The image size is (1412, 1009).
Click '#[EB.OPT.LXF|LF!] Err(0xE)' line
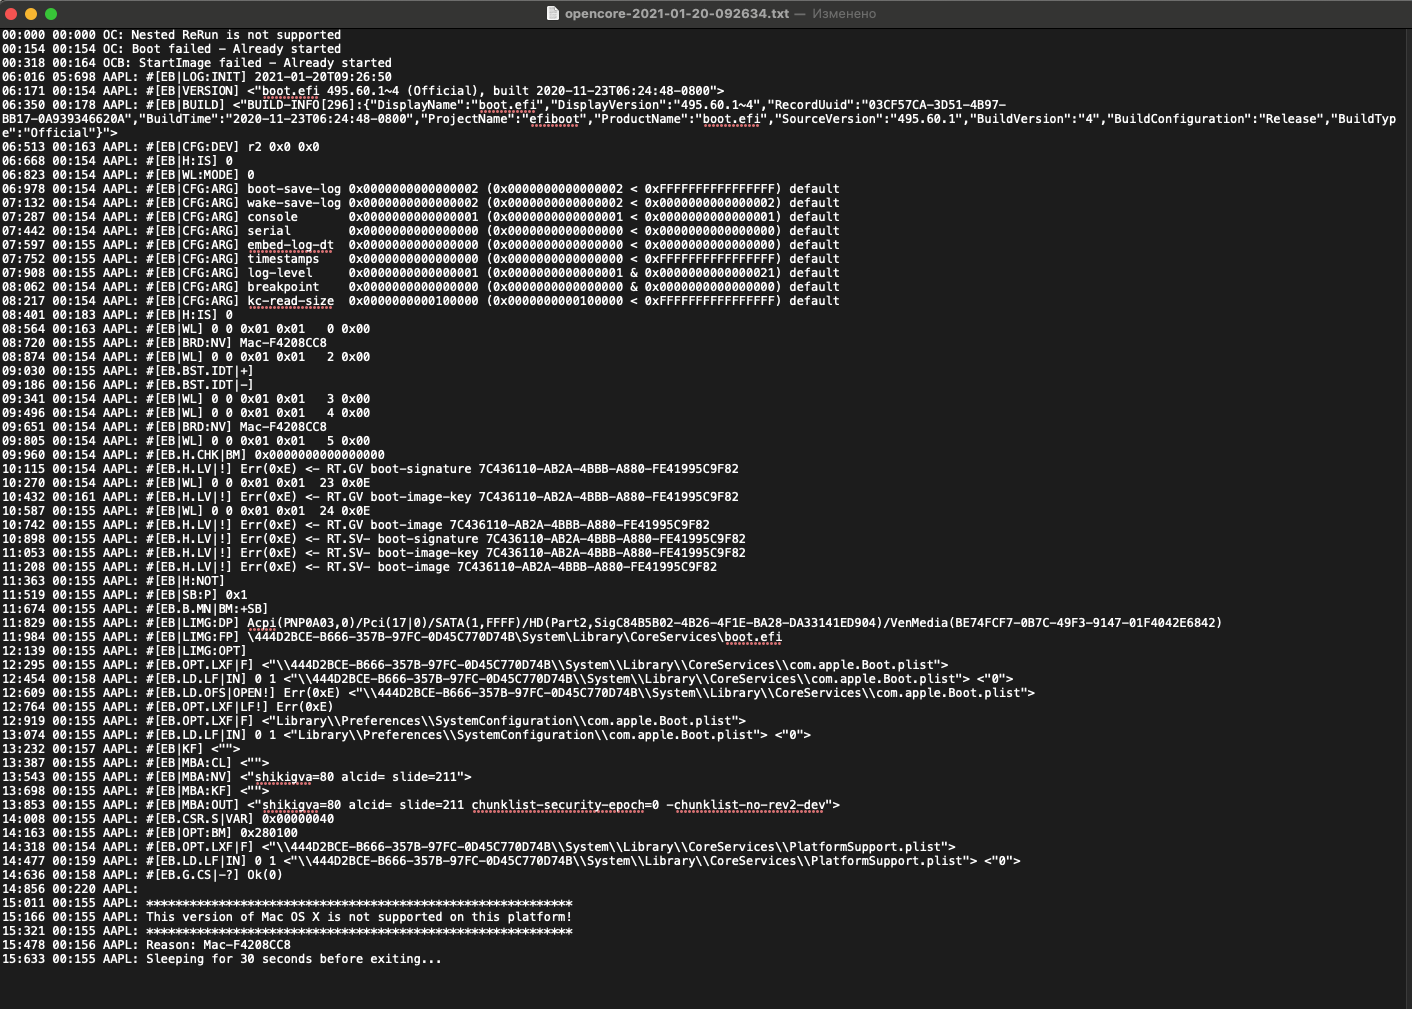point(168,707)
